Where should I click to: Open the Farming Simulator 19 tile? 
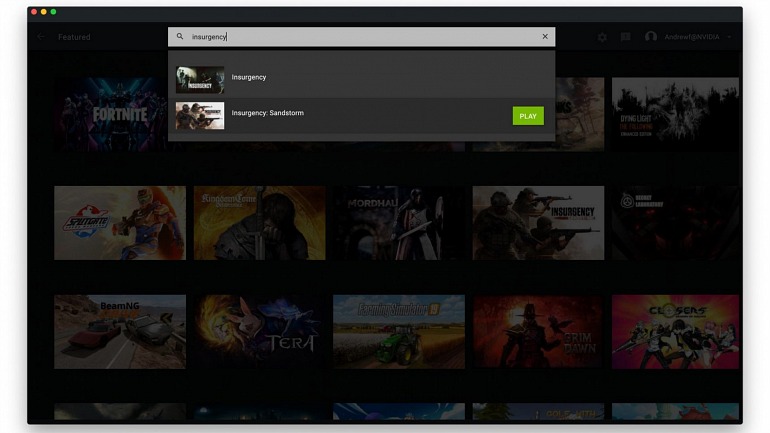[x=399, y=332]
